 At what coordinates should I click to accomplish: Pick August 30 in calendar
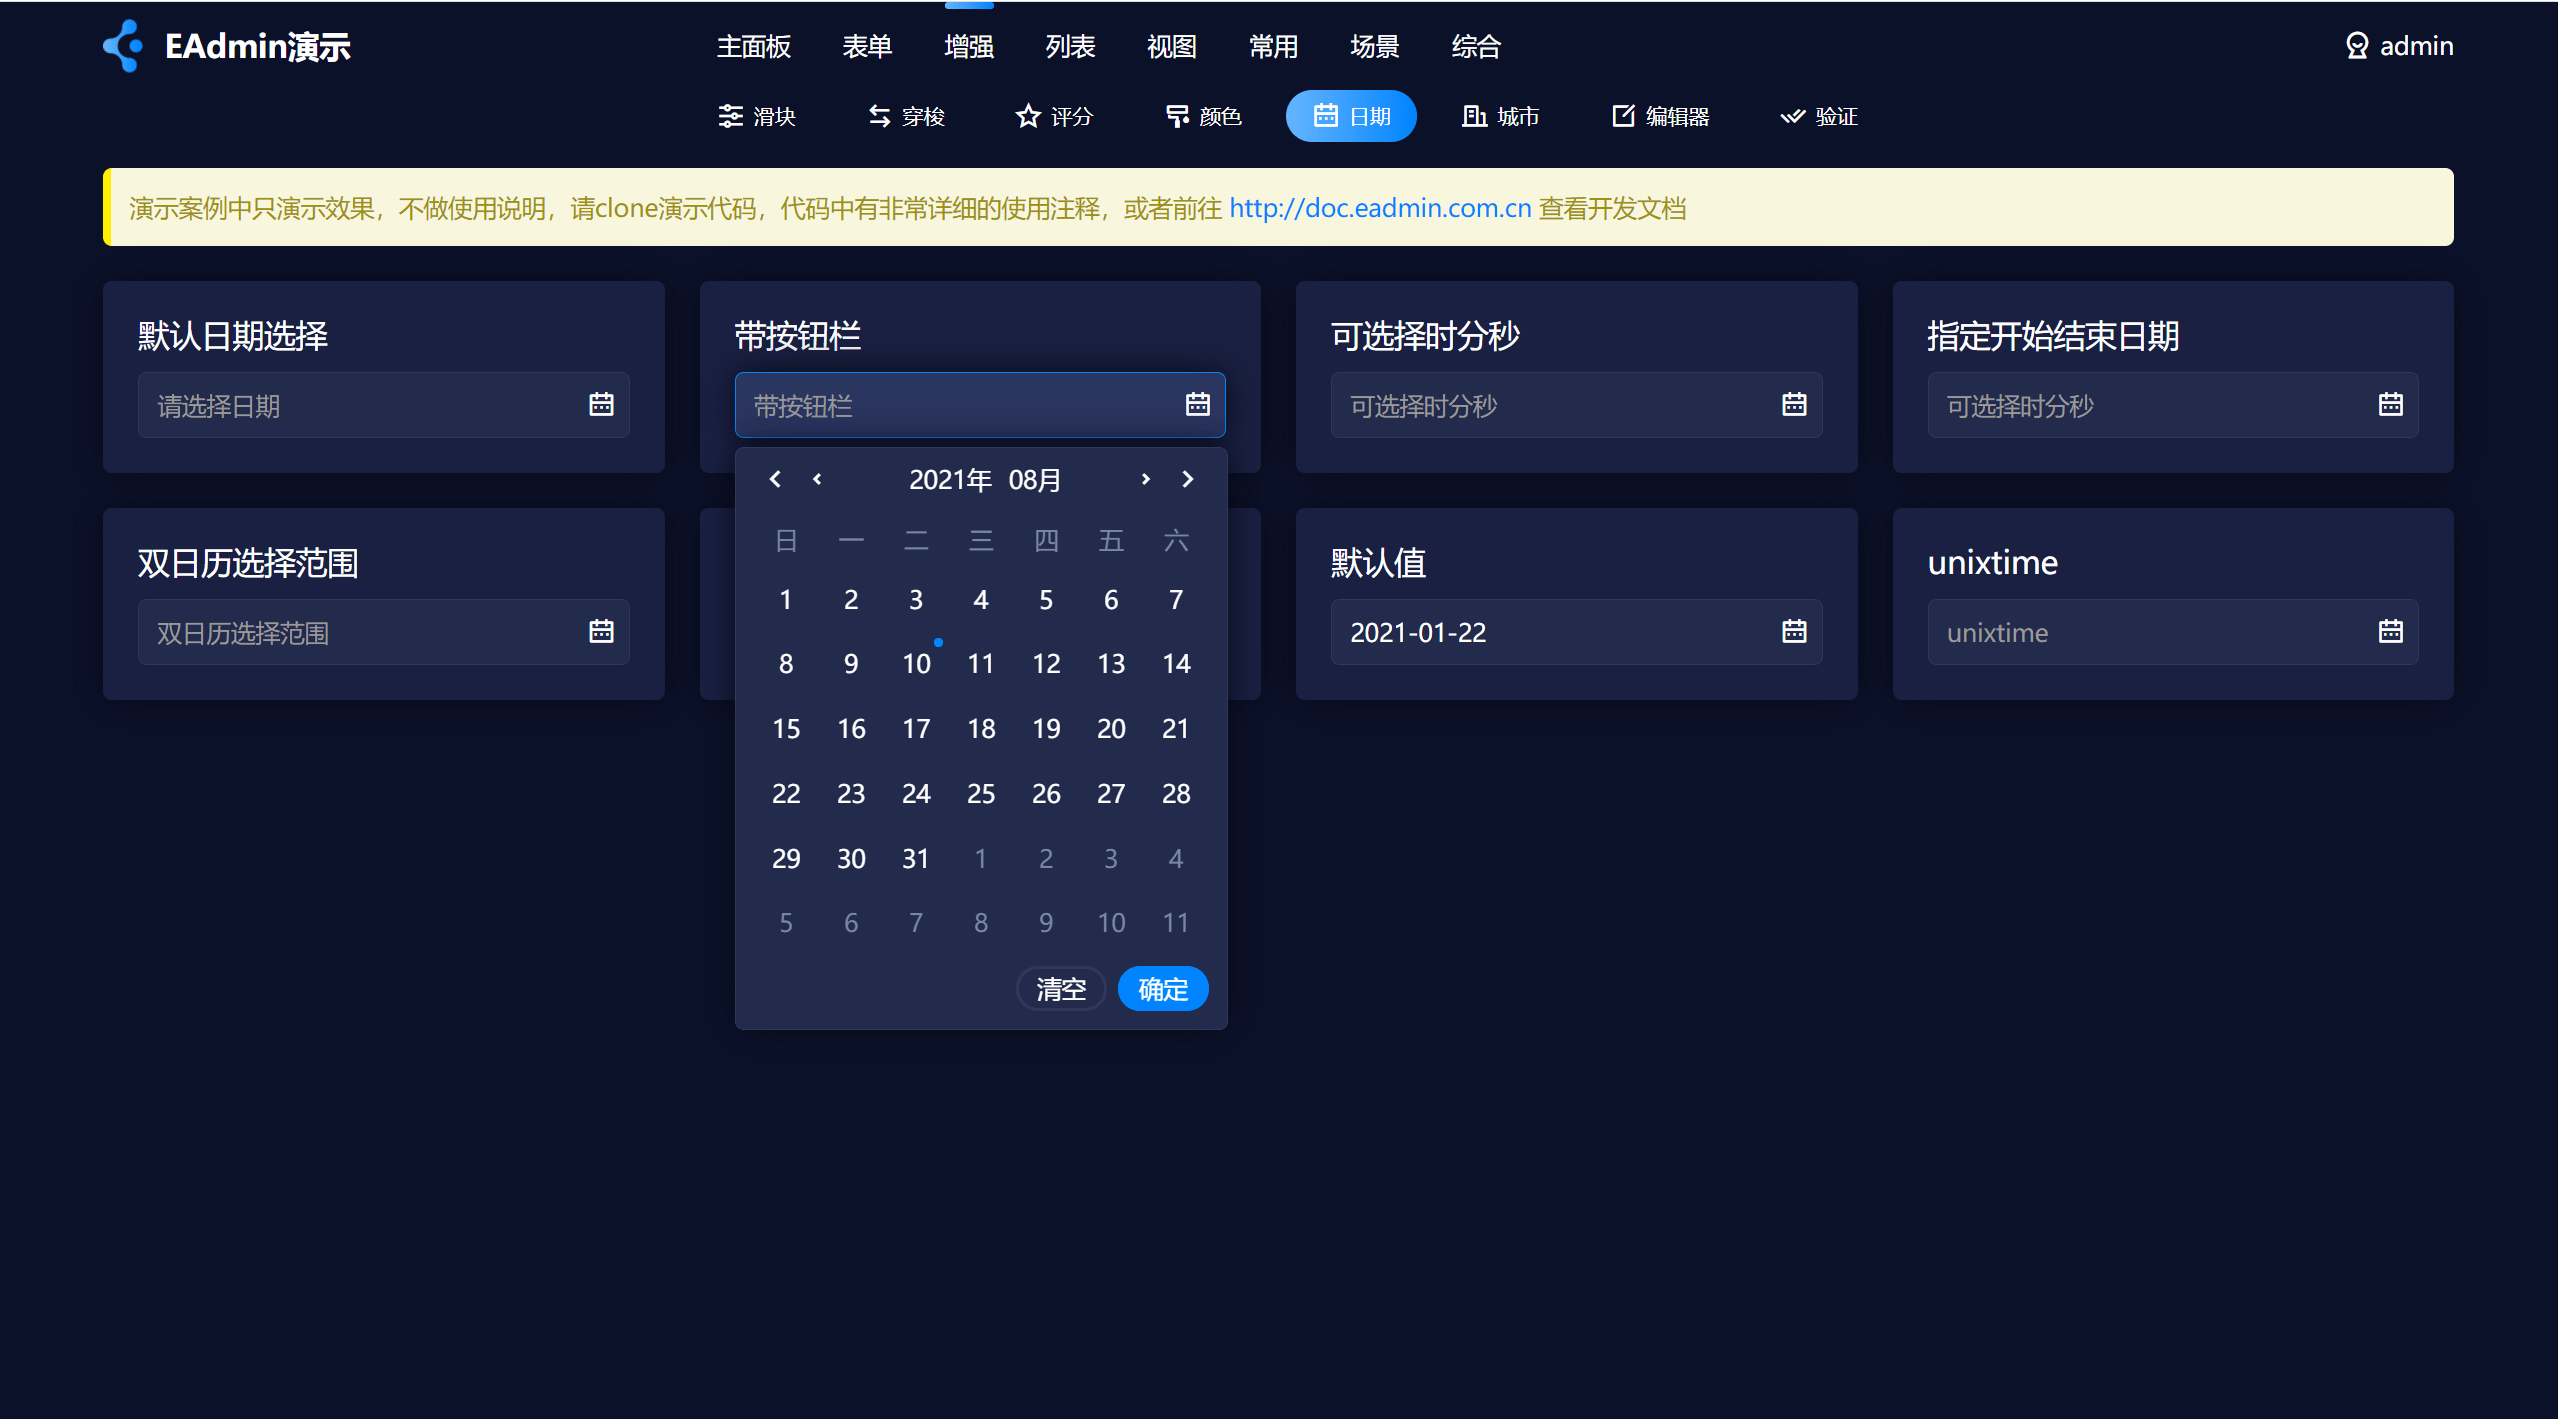pyautogui.click(x=851, y=858)
